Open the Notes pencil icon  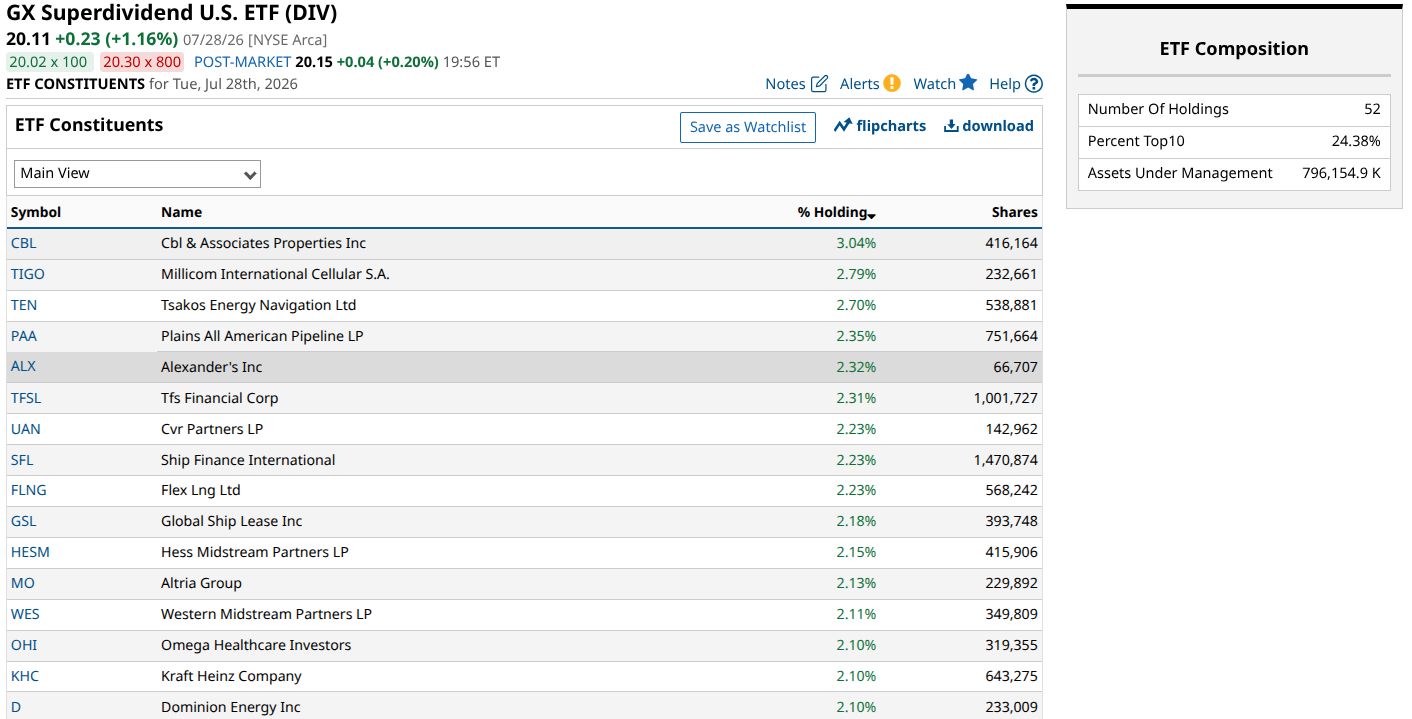point(819,84)
